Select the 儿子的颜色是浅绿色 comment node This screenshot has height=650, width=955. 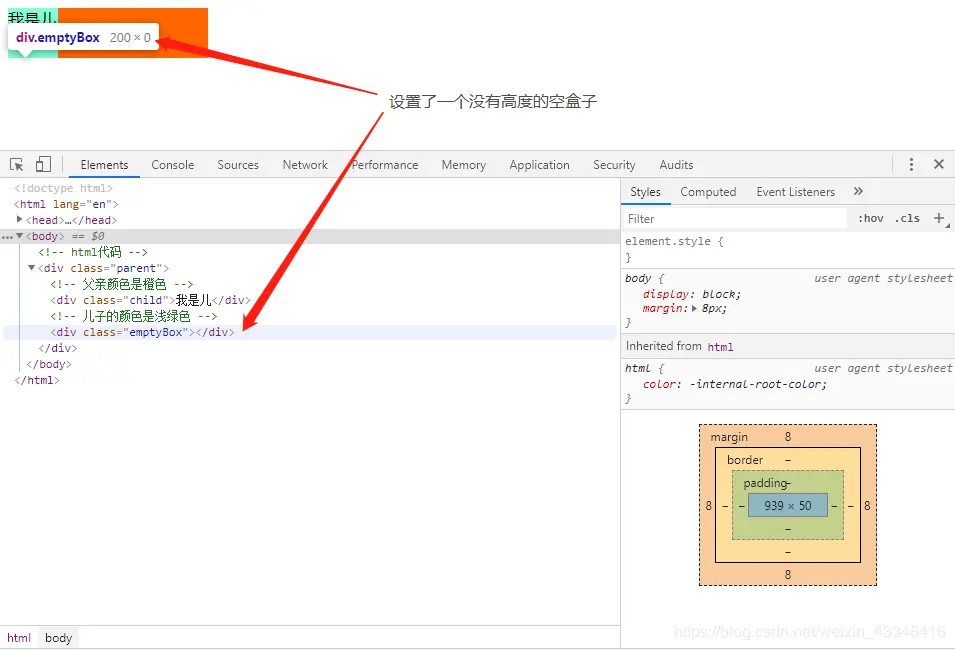click(x=133, y=316)
